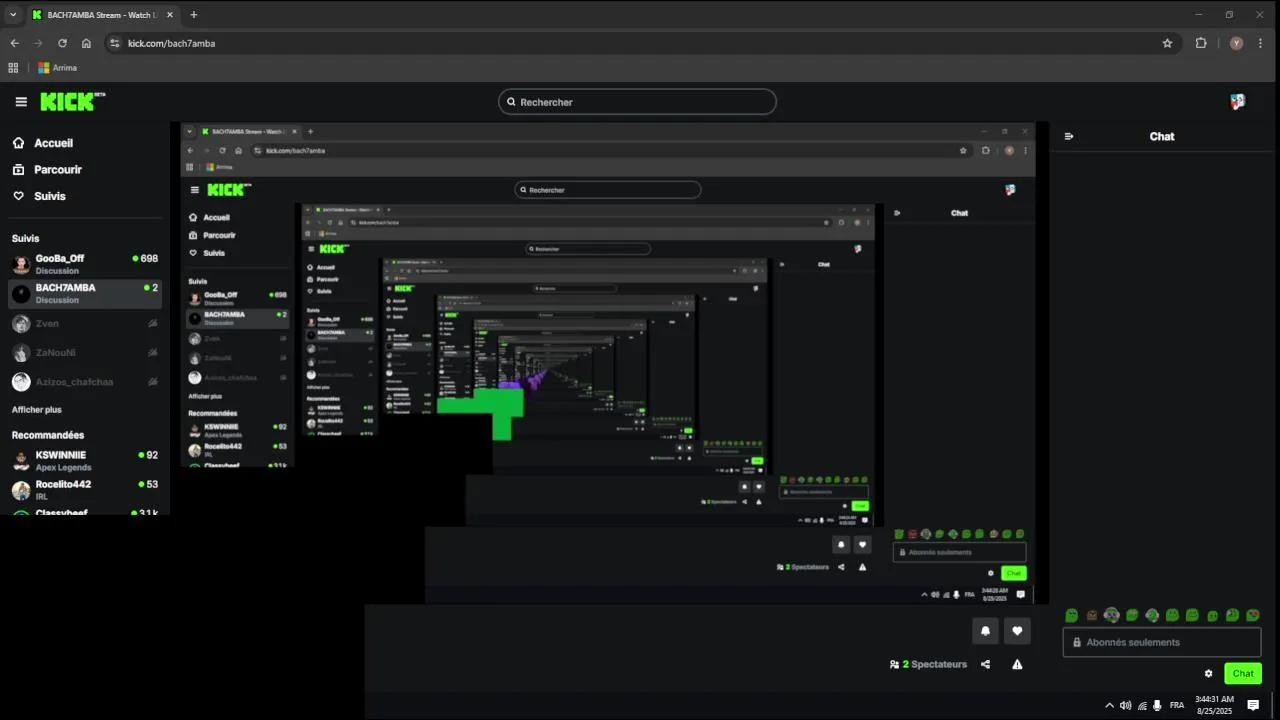
Task: Expand the tab search dropdown arrow
Action: [13, 15]
